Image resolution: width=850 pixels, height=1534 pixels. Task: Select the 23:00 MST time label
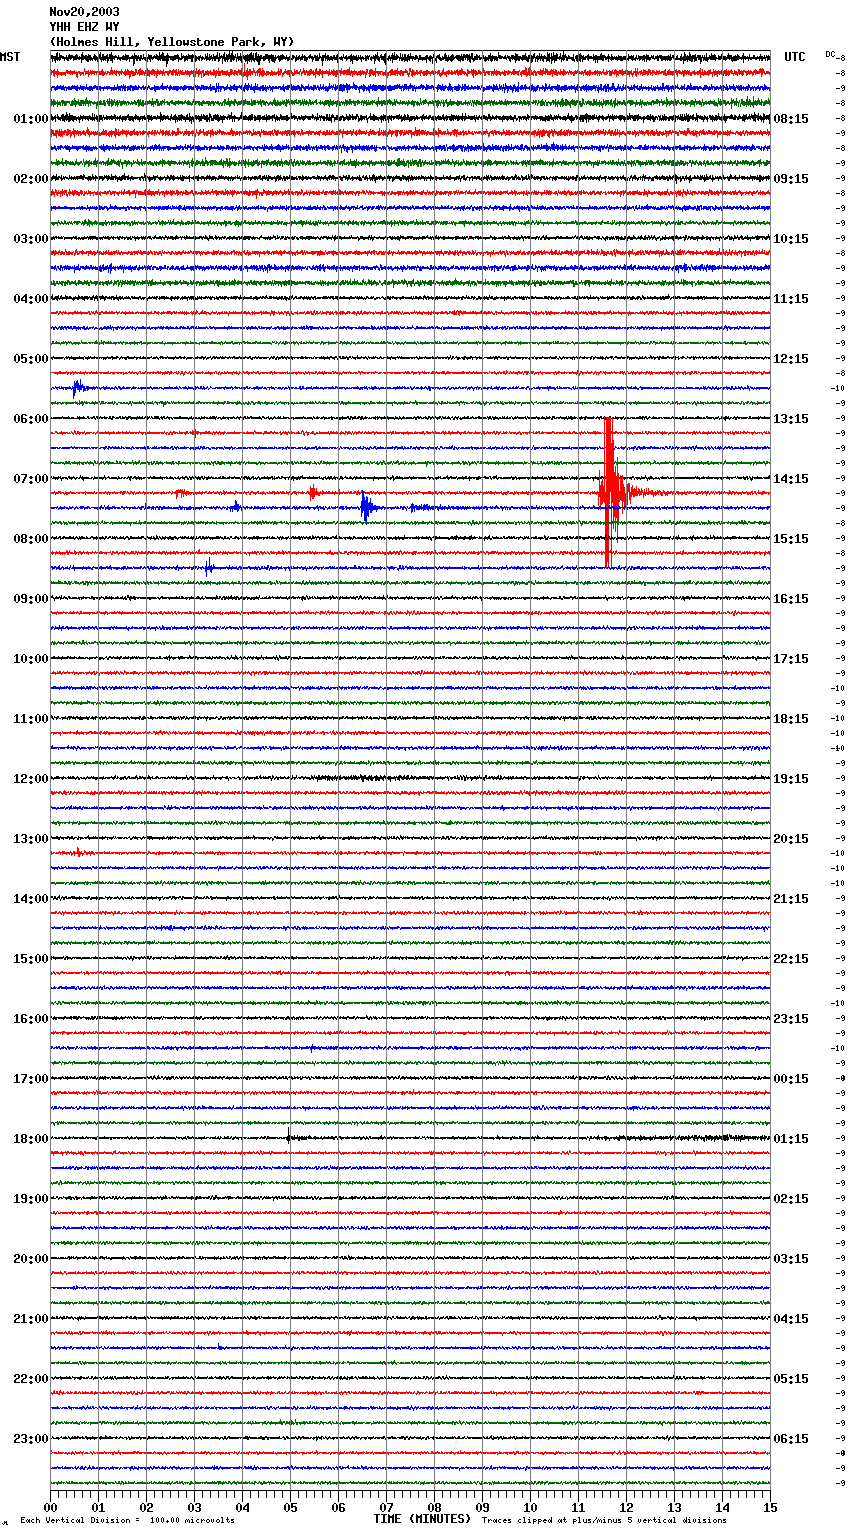coord(31,1439)
